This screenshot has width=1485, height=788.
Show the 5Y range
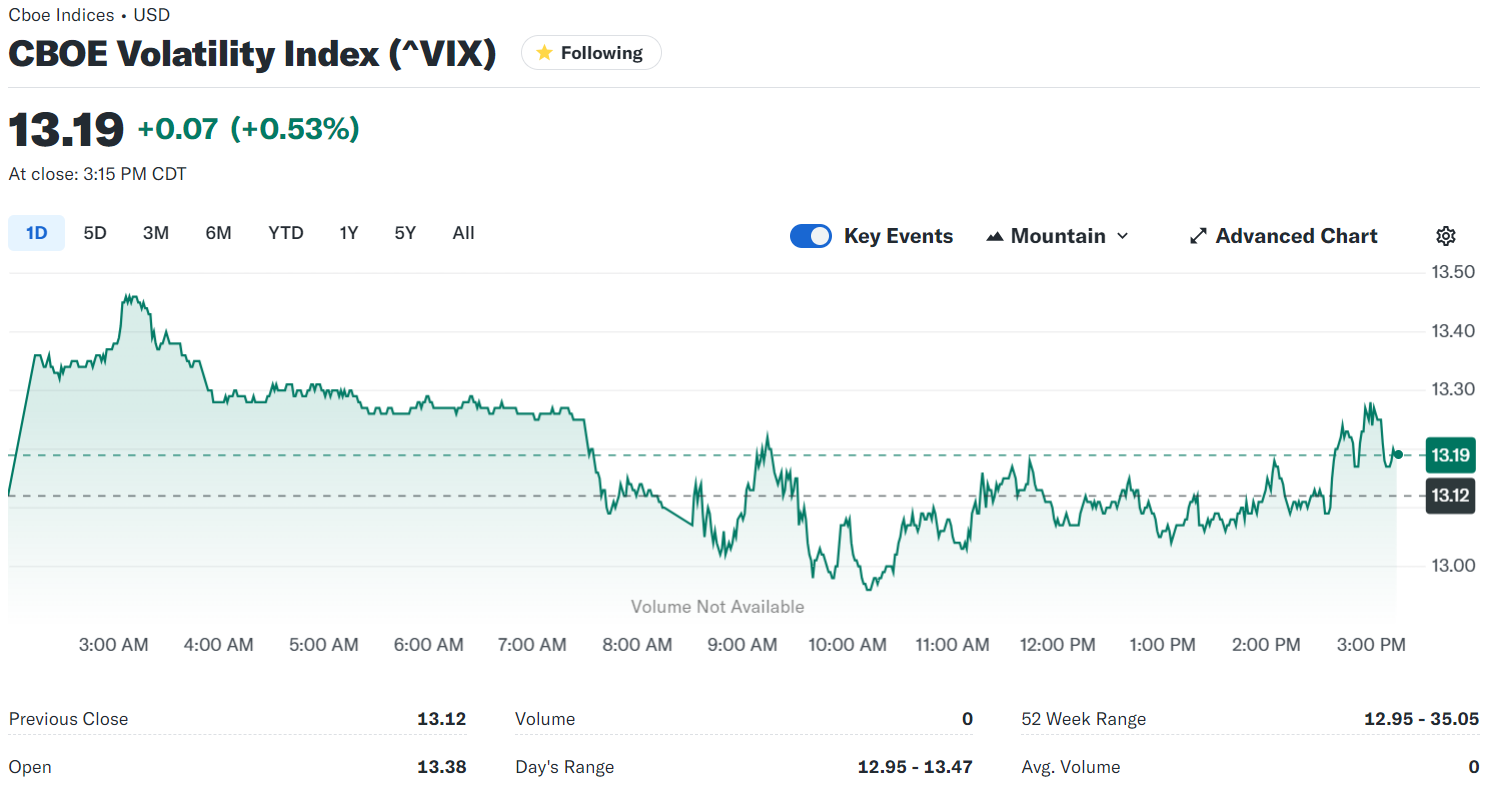(x=405, y=233)
